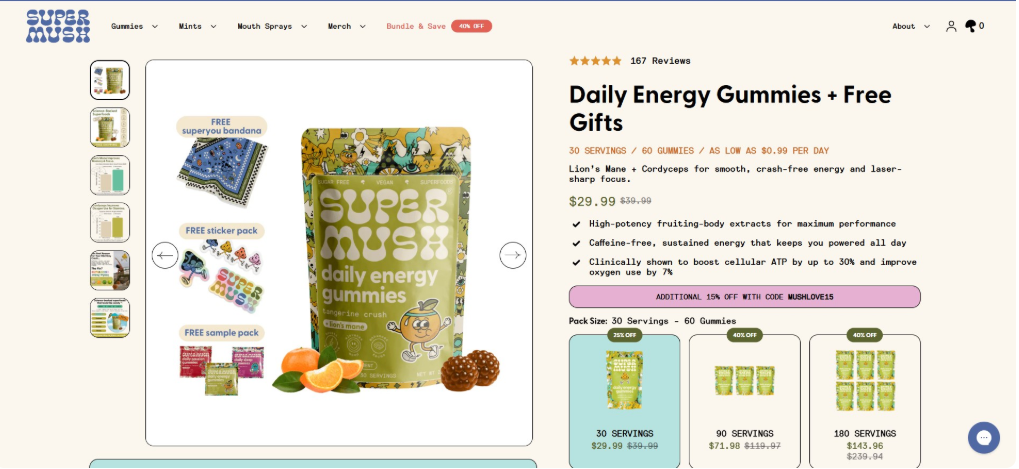Click the five-star rating icons
The width and height of the screenshot is (1019, 469).
pos(595,61)
